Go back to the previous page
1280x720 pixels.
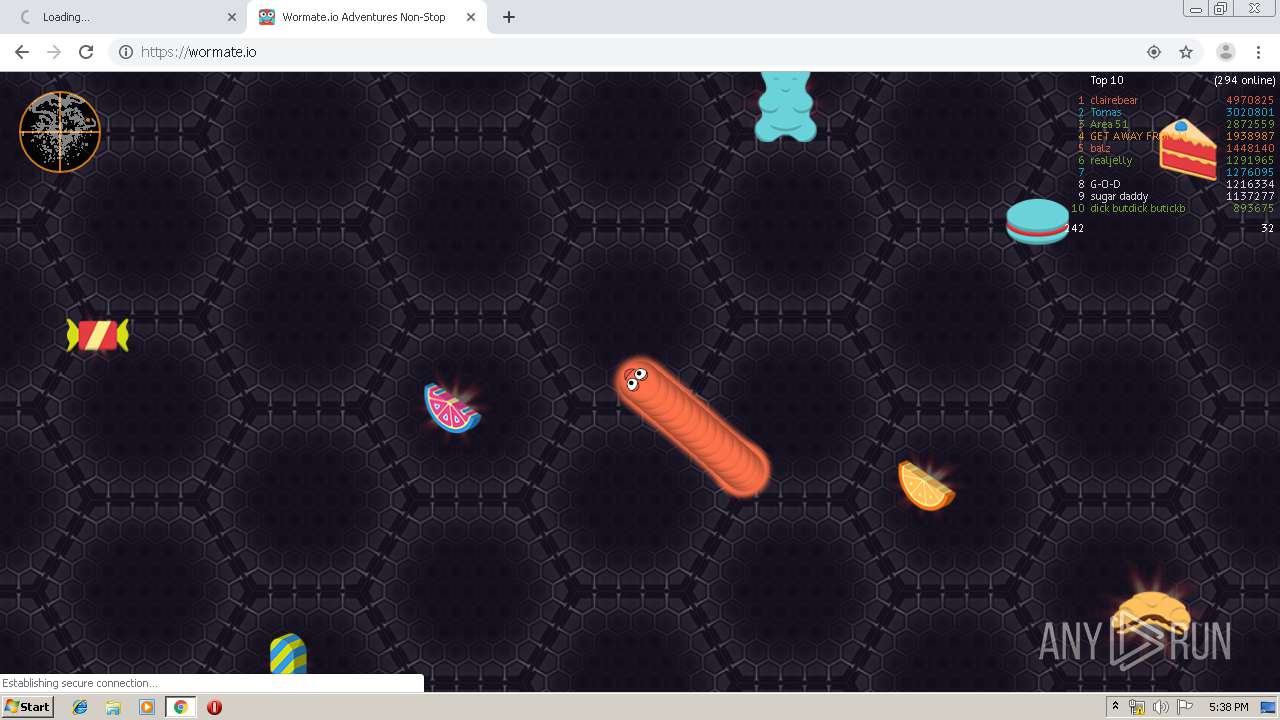22,52
